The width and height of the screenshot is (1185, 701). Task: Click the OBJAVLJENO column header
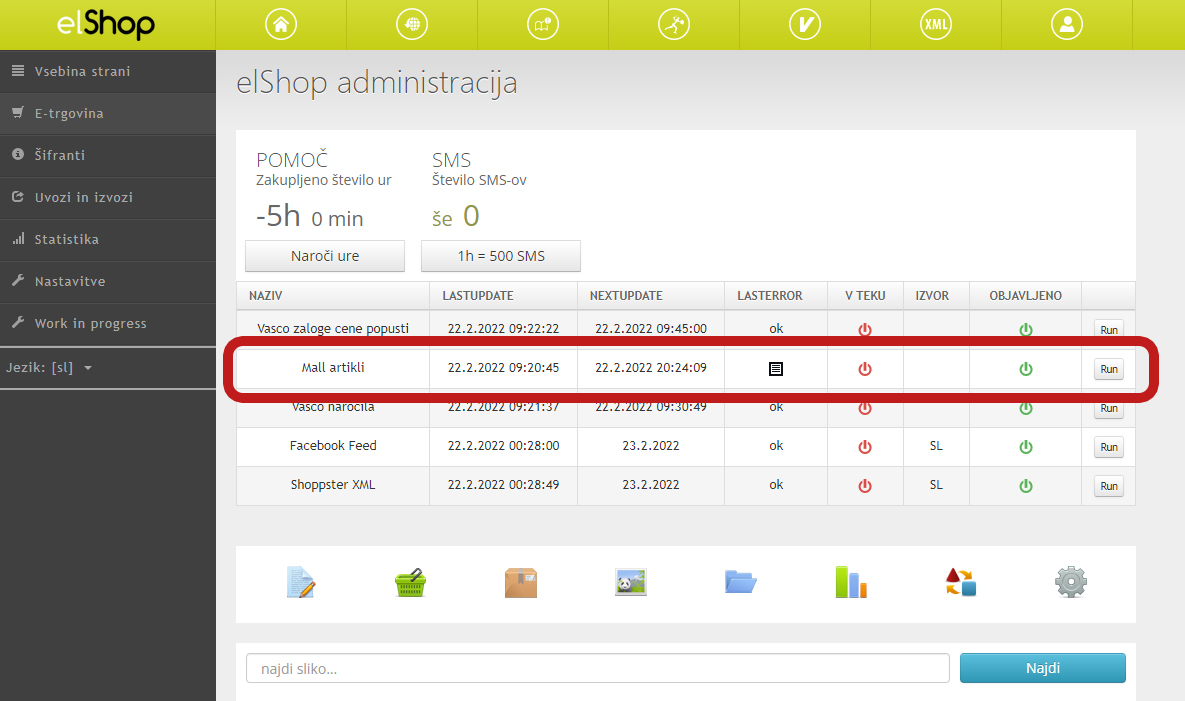pos(1026,295)
